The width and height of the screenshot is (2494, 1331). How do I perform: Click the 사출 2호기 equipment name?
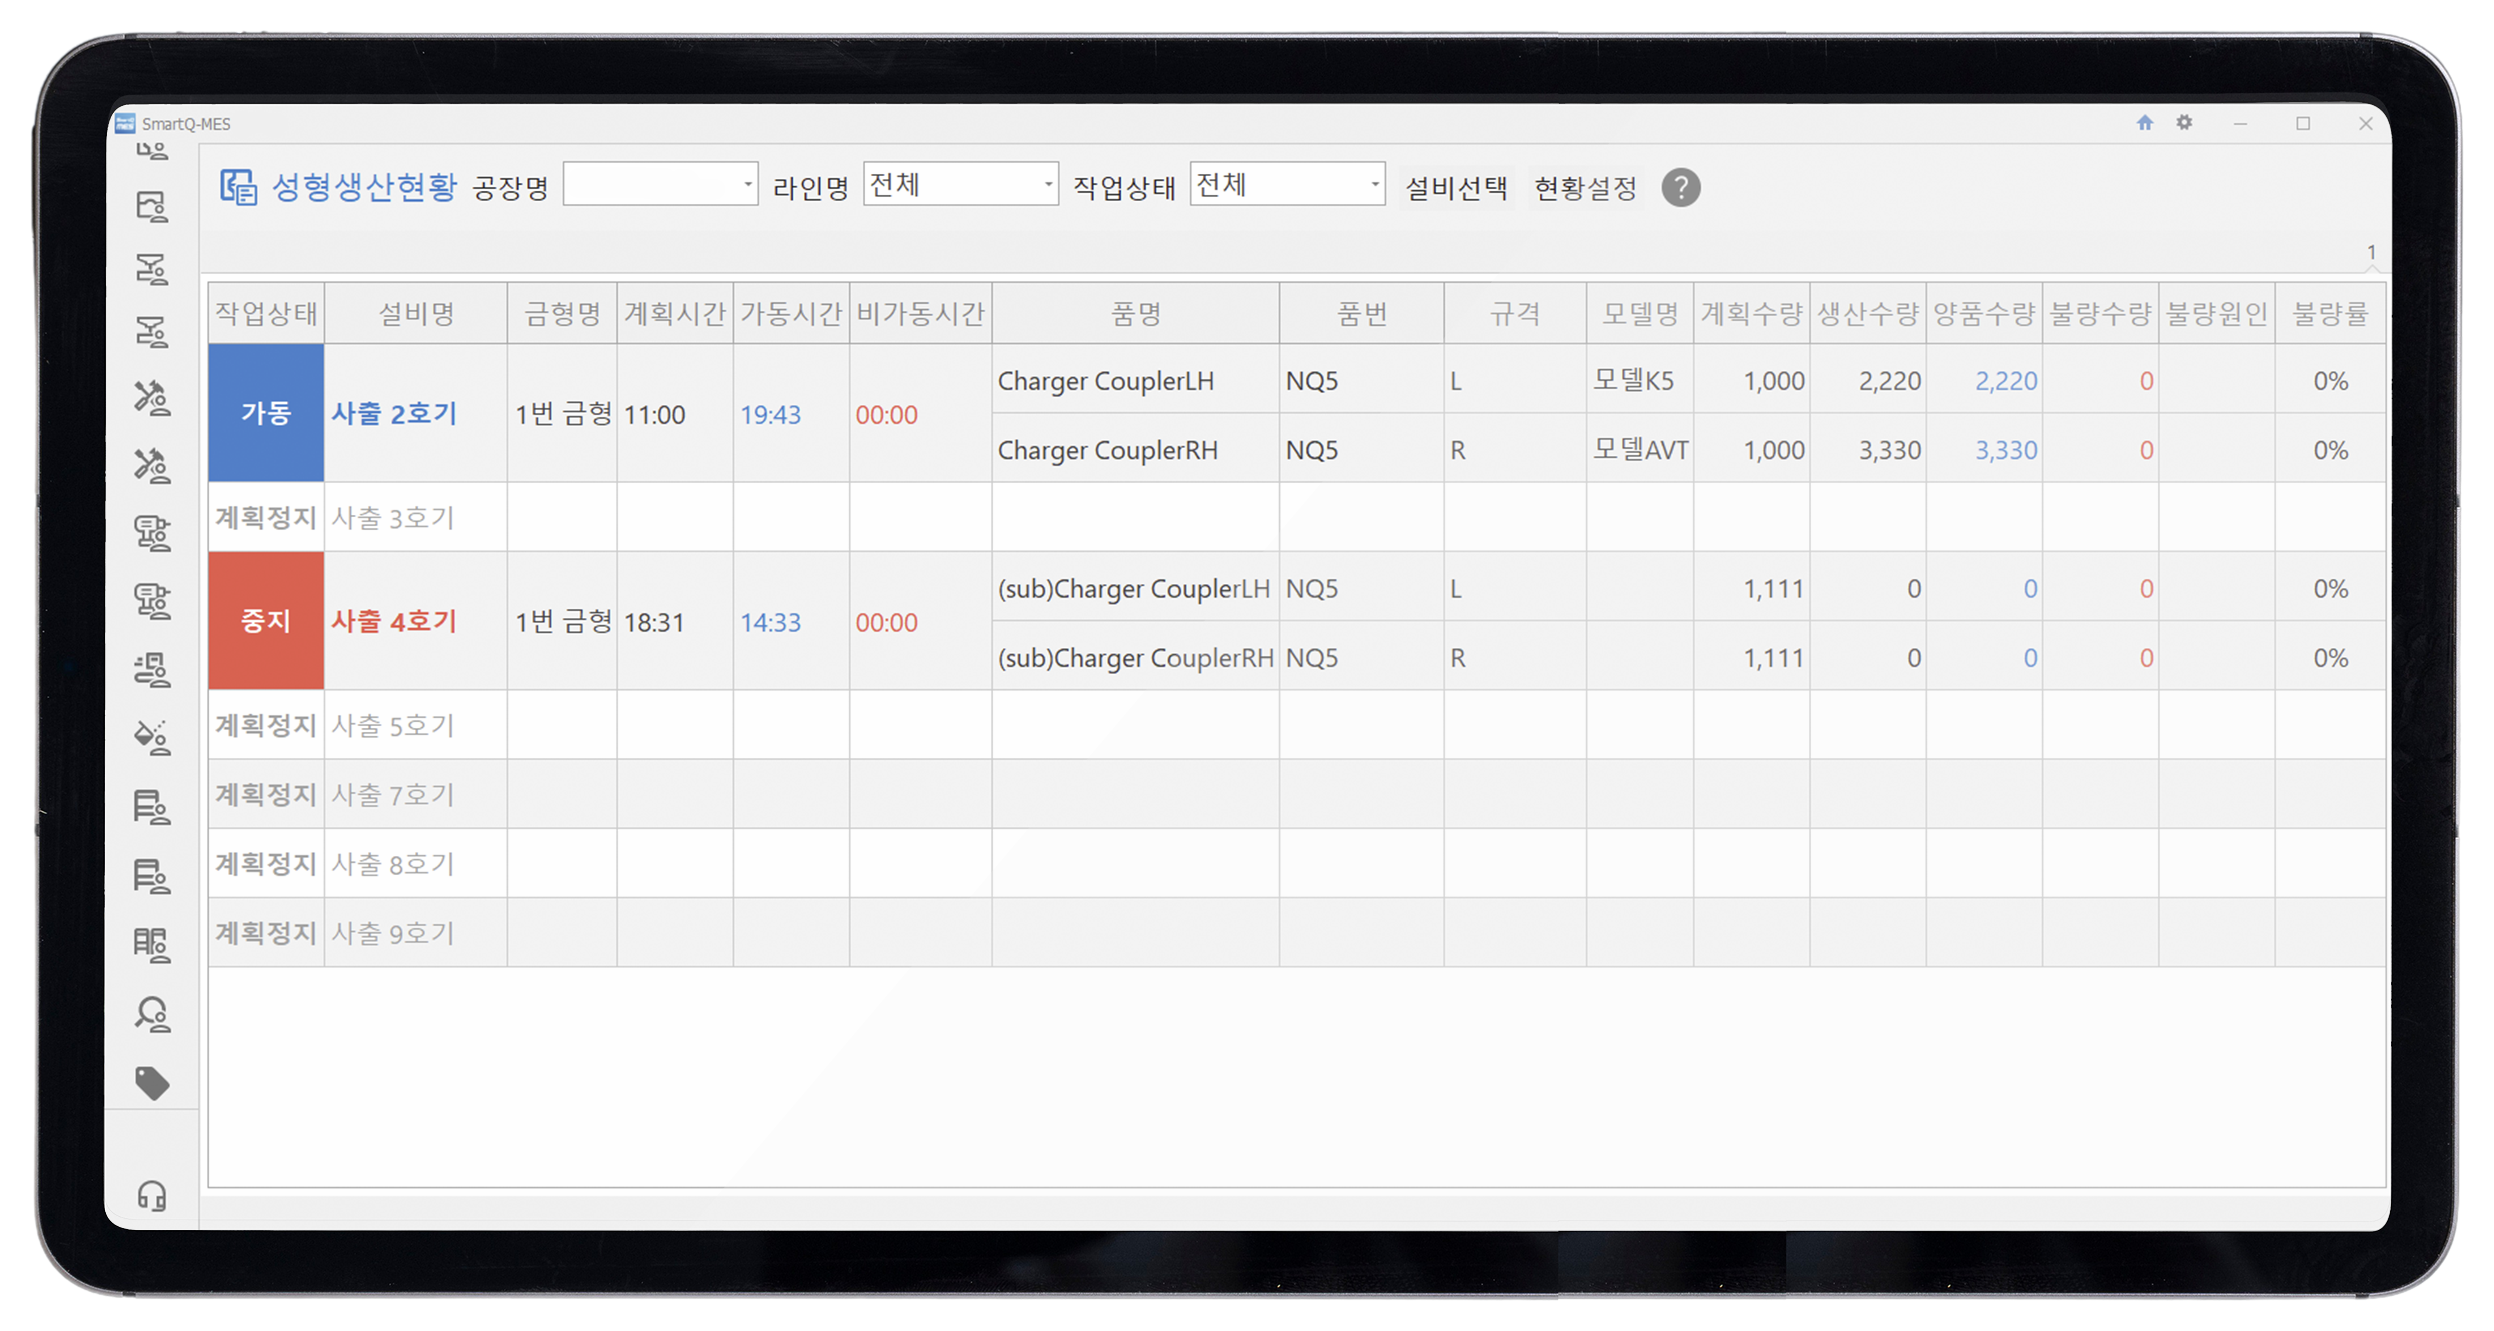(x=394, y=413)
